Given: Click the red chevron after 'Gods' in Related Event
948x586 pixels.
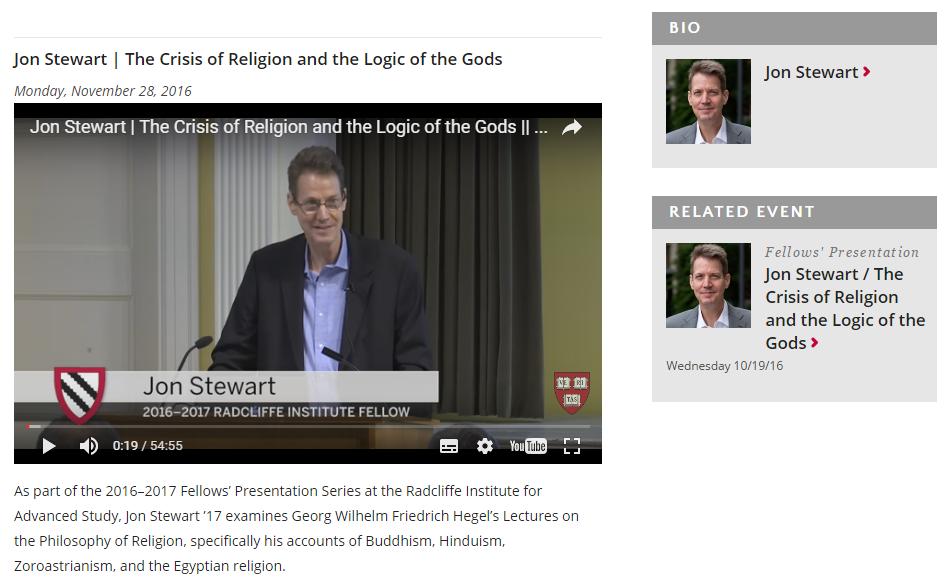Looking at the screenshot, I should (x=815, y=343).
